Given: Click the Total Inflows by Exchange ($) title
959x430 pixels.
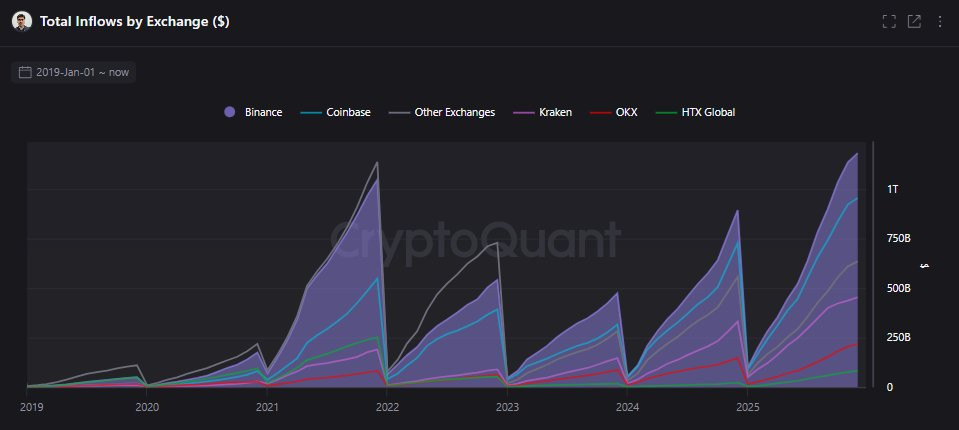Looking at the screenshot, I should pos(135,21).
